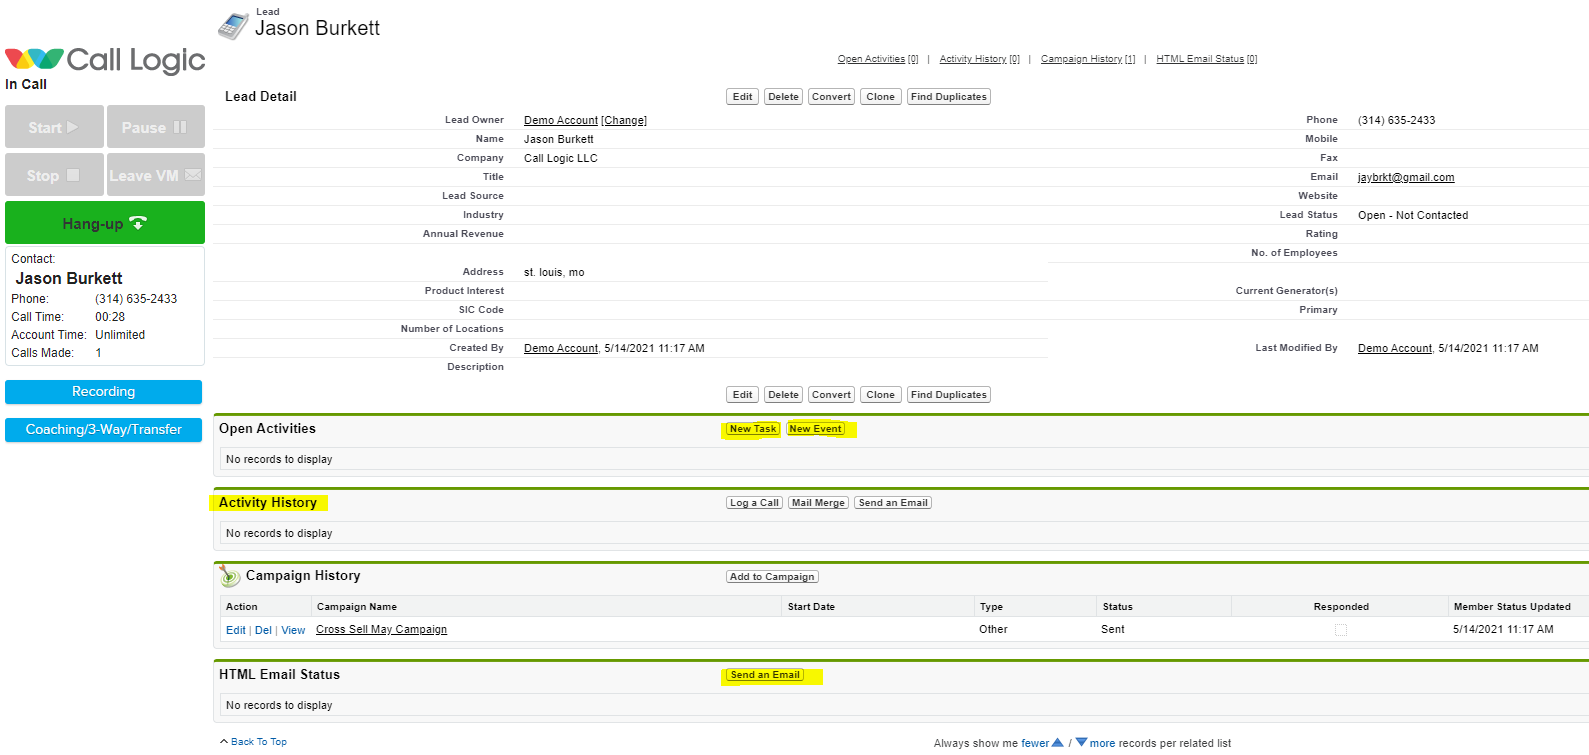Click the contact name Jason Burkett in dialer panel

click(x=69, y=279)
